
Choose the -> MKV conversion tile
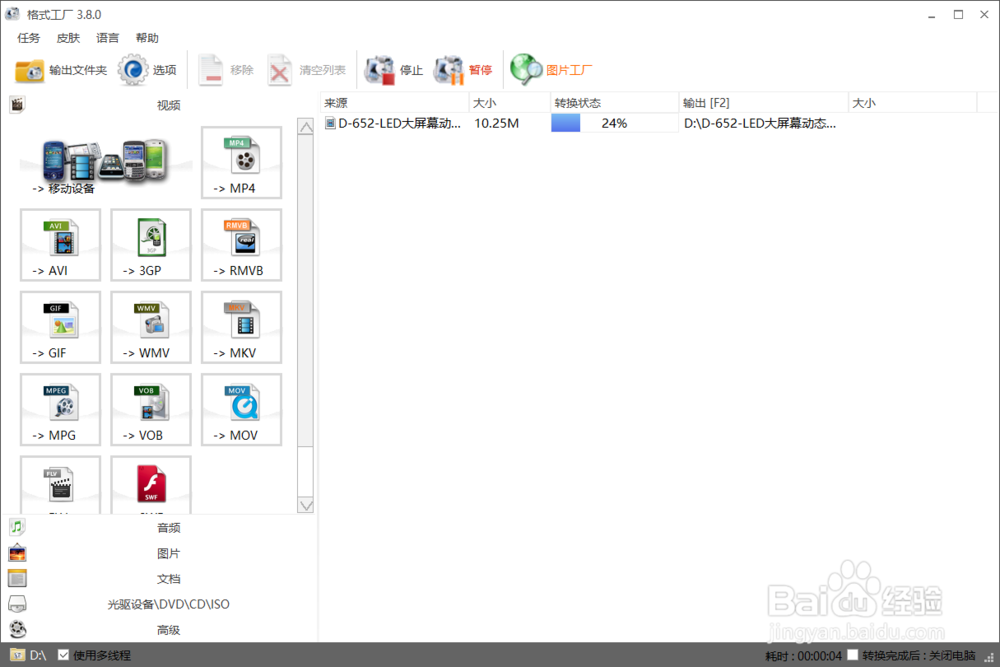[242, 327]
